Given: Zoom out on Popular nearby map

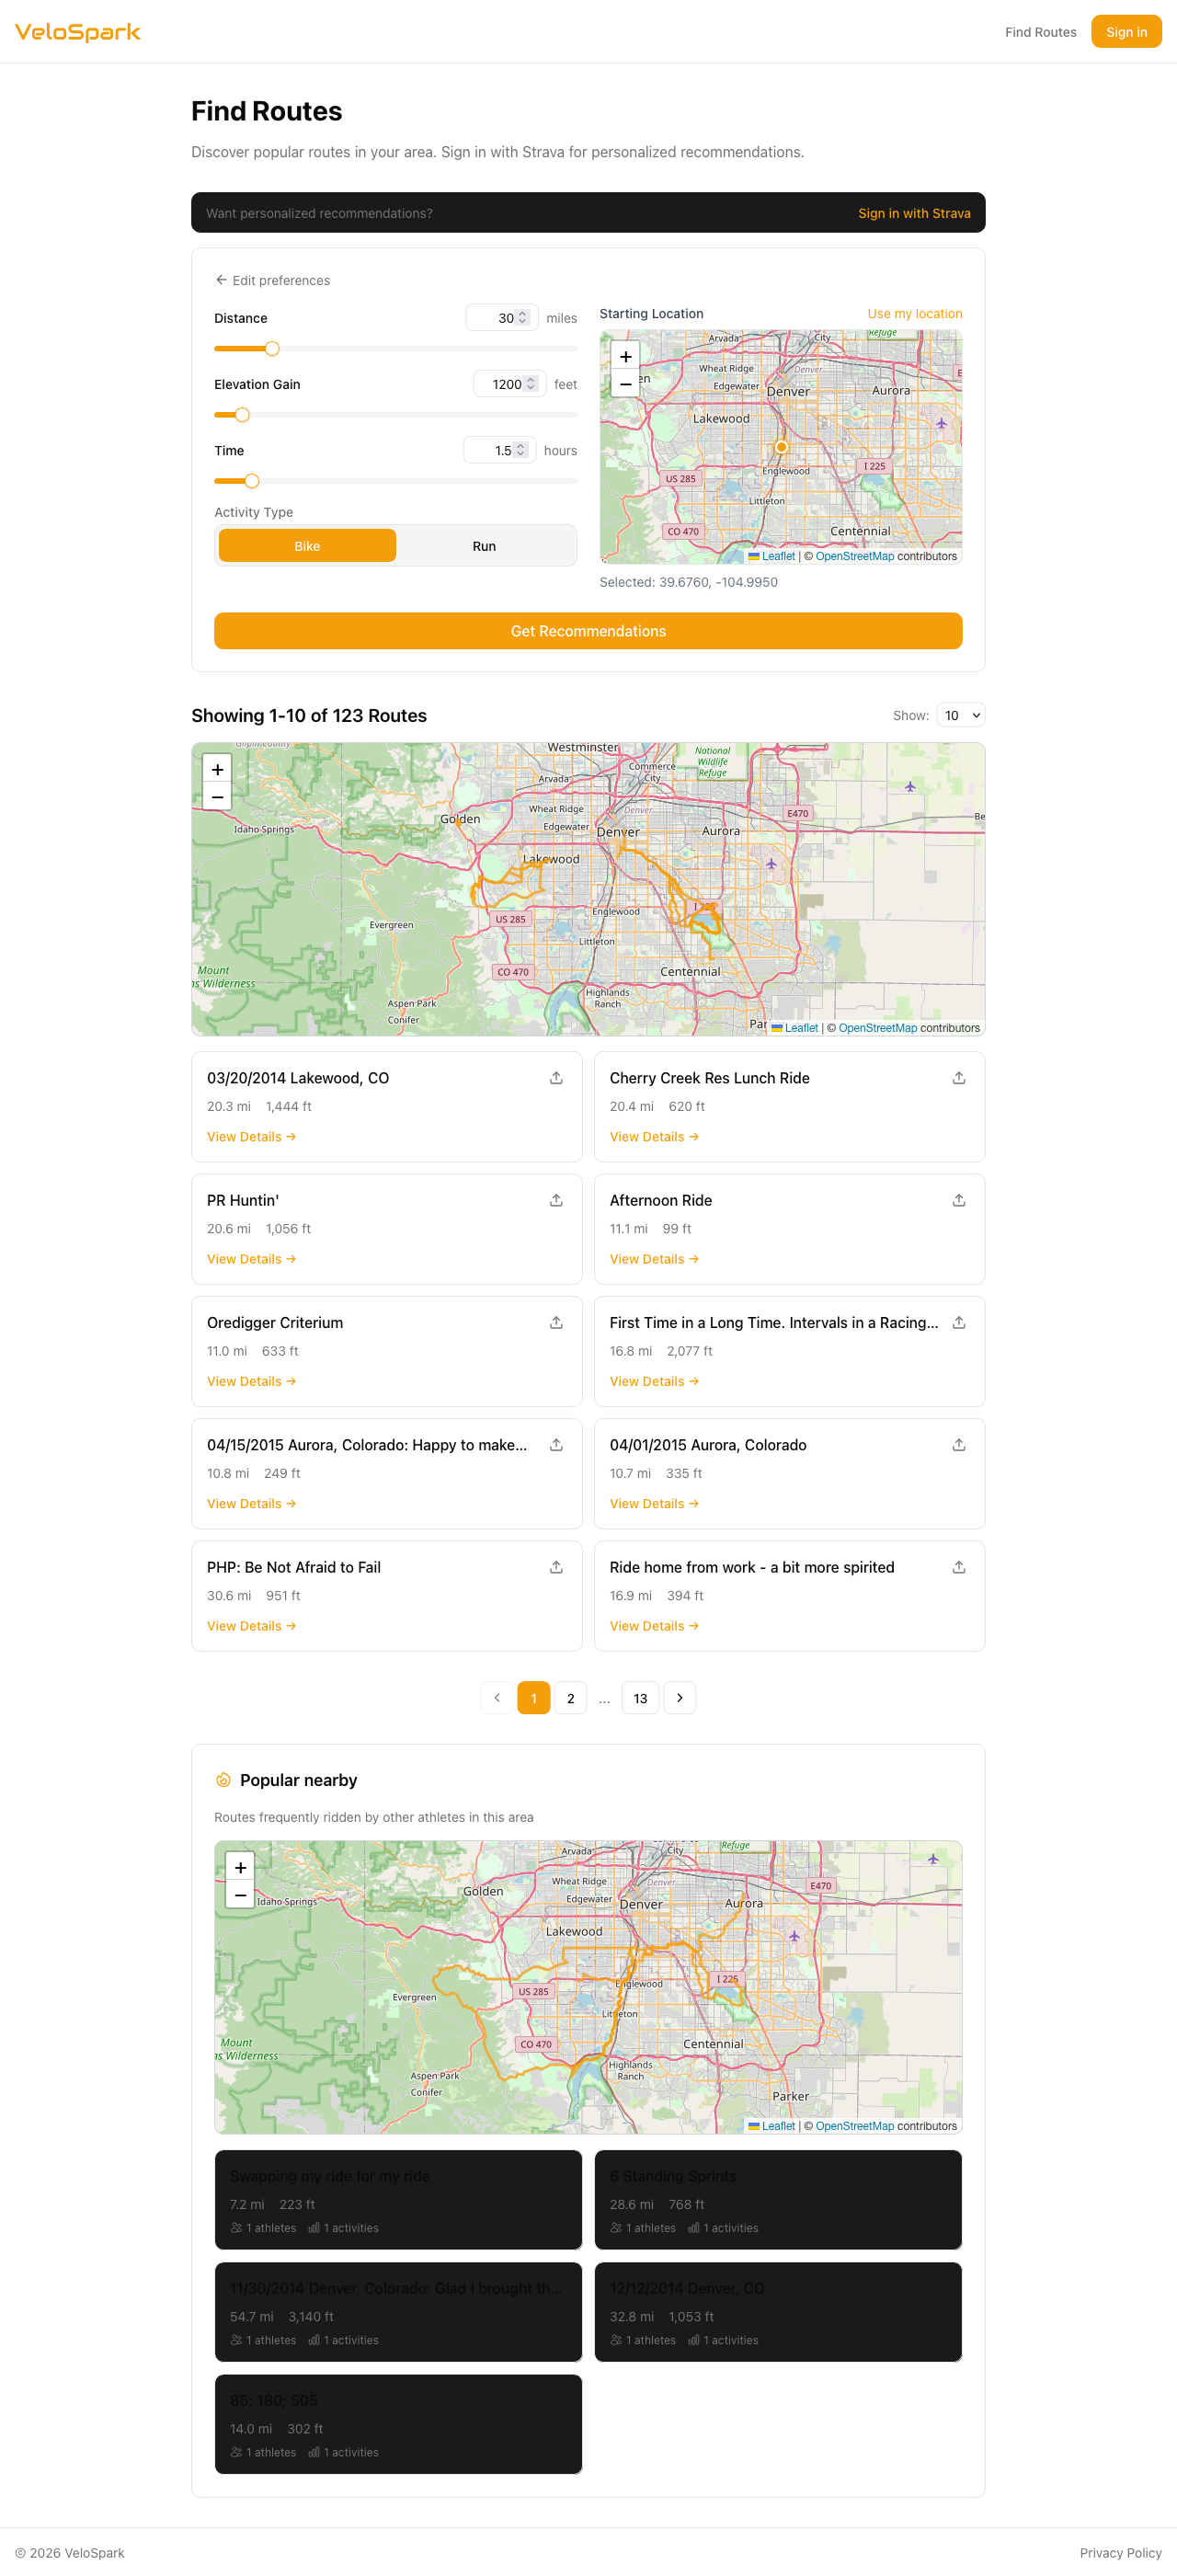Looking at the screenshot, I should (x=240, y=1895).
